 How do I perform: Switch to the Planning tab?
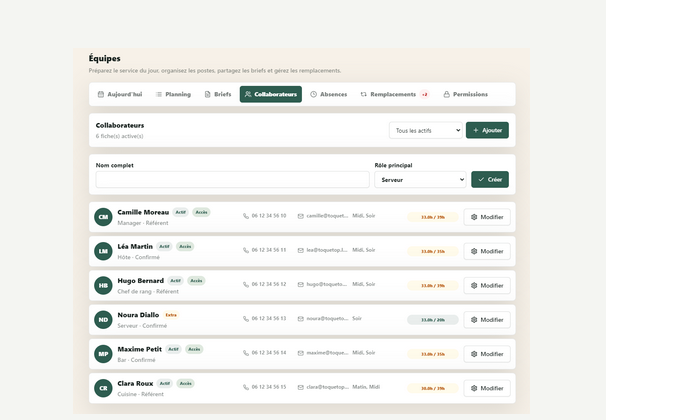[x=173, y=94]
